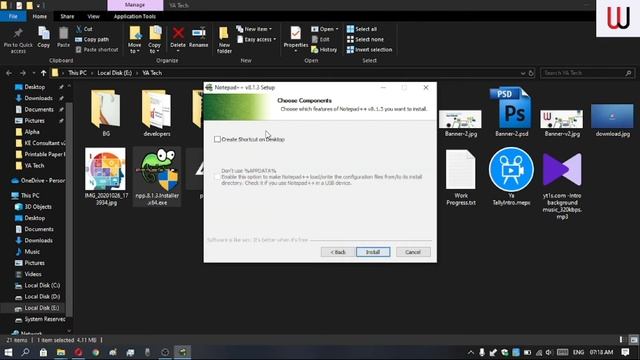Viewport: 640px width, 360px height.
Task: Click Cut in Clipboard group
Action: pos(84,29)
